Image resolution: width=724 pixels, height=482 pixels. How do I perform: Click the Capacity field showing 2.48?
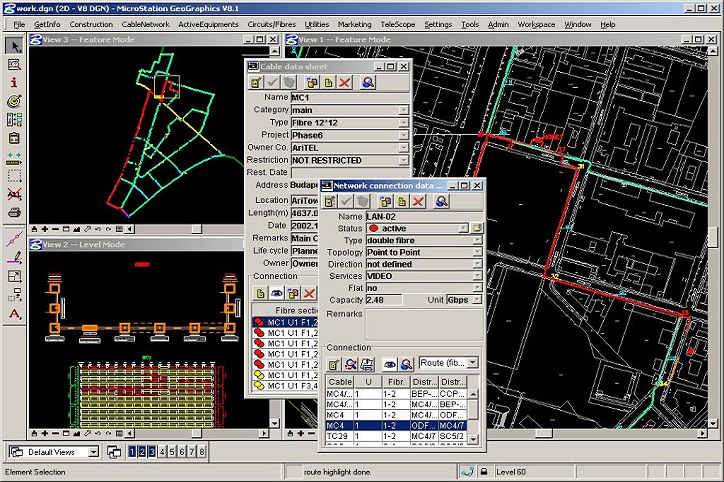[x=384, y=300]
